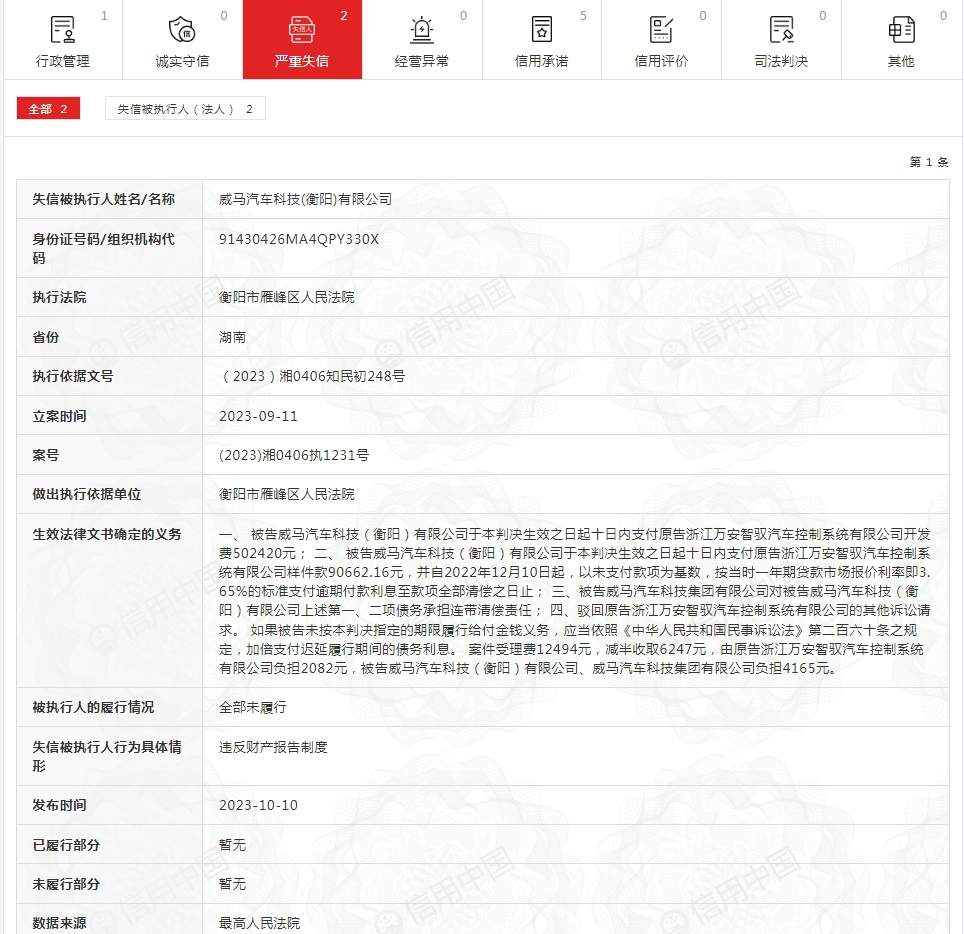Click the 其他 category icon
Image resolution: width=964 pixels, height=934 pixels.
901,30
